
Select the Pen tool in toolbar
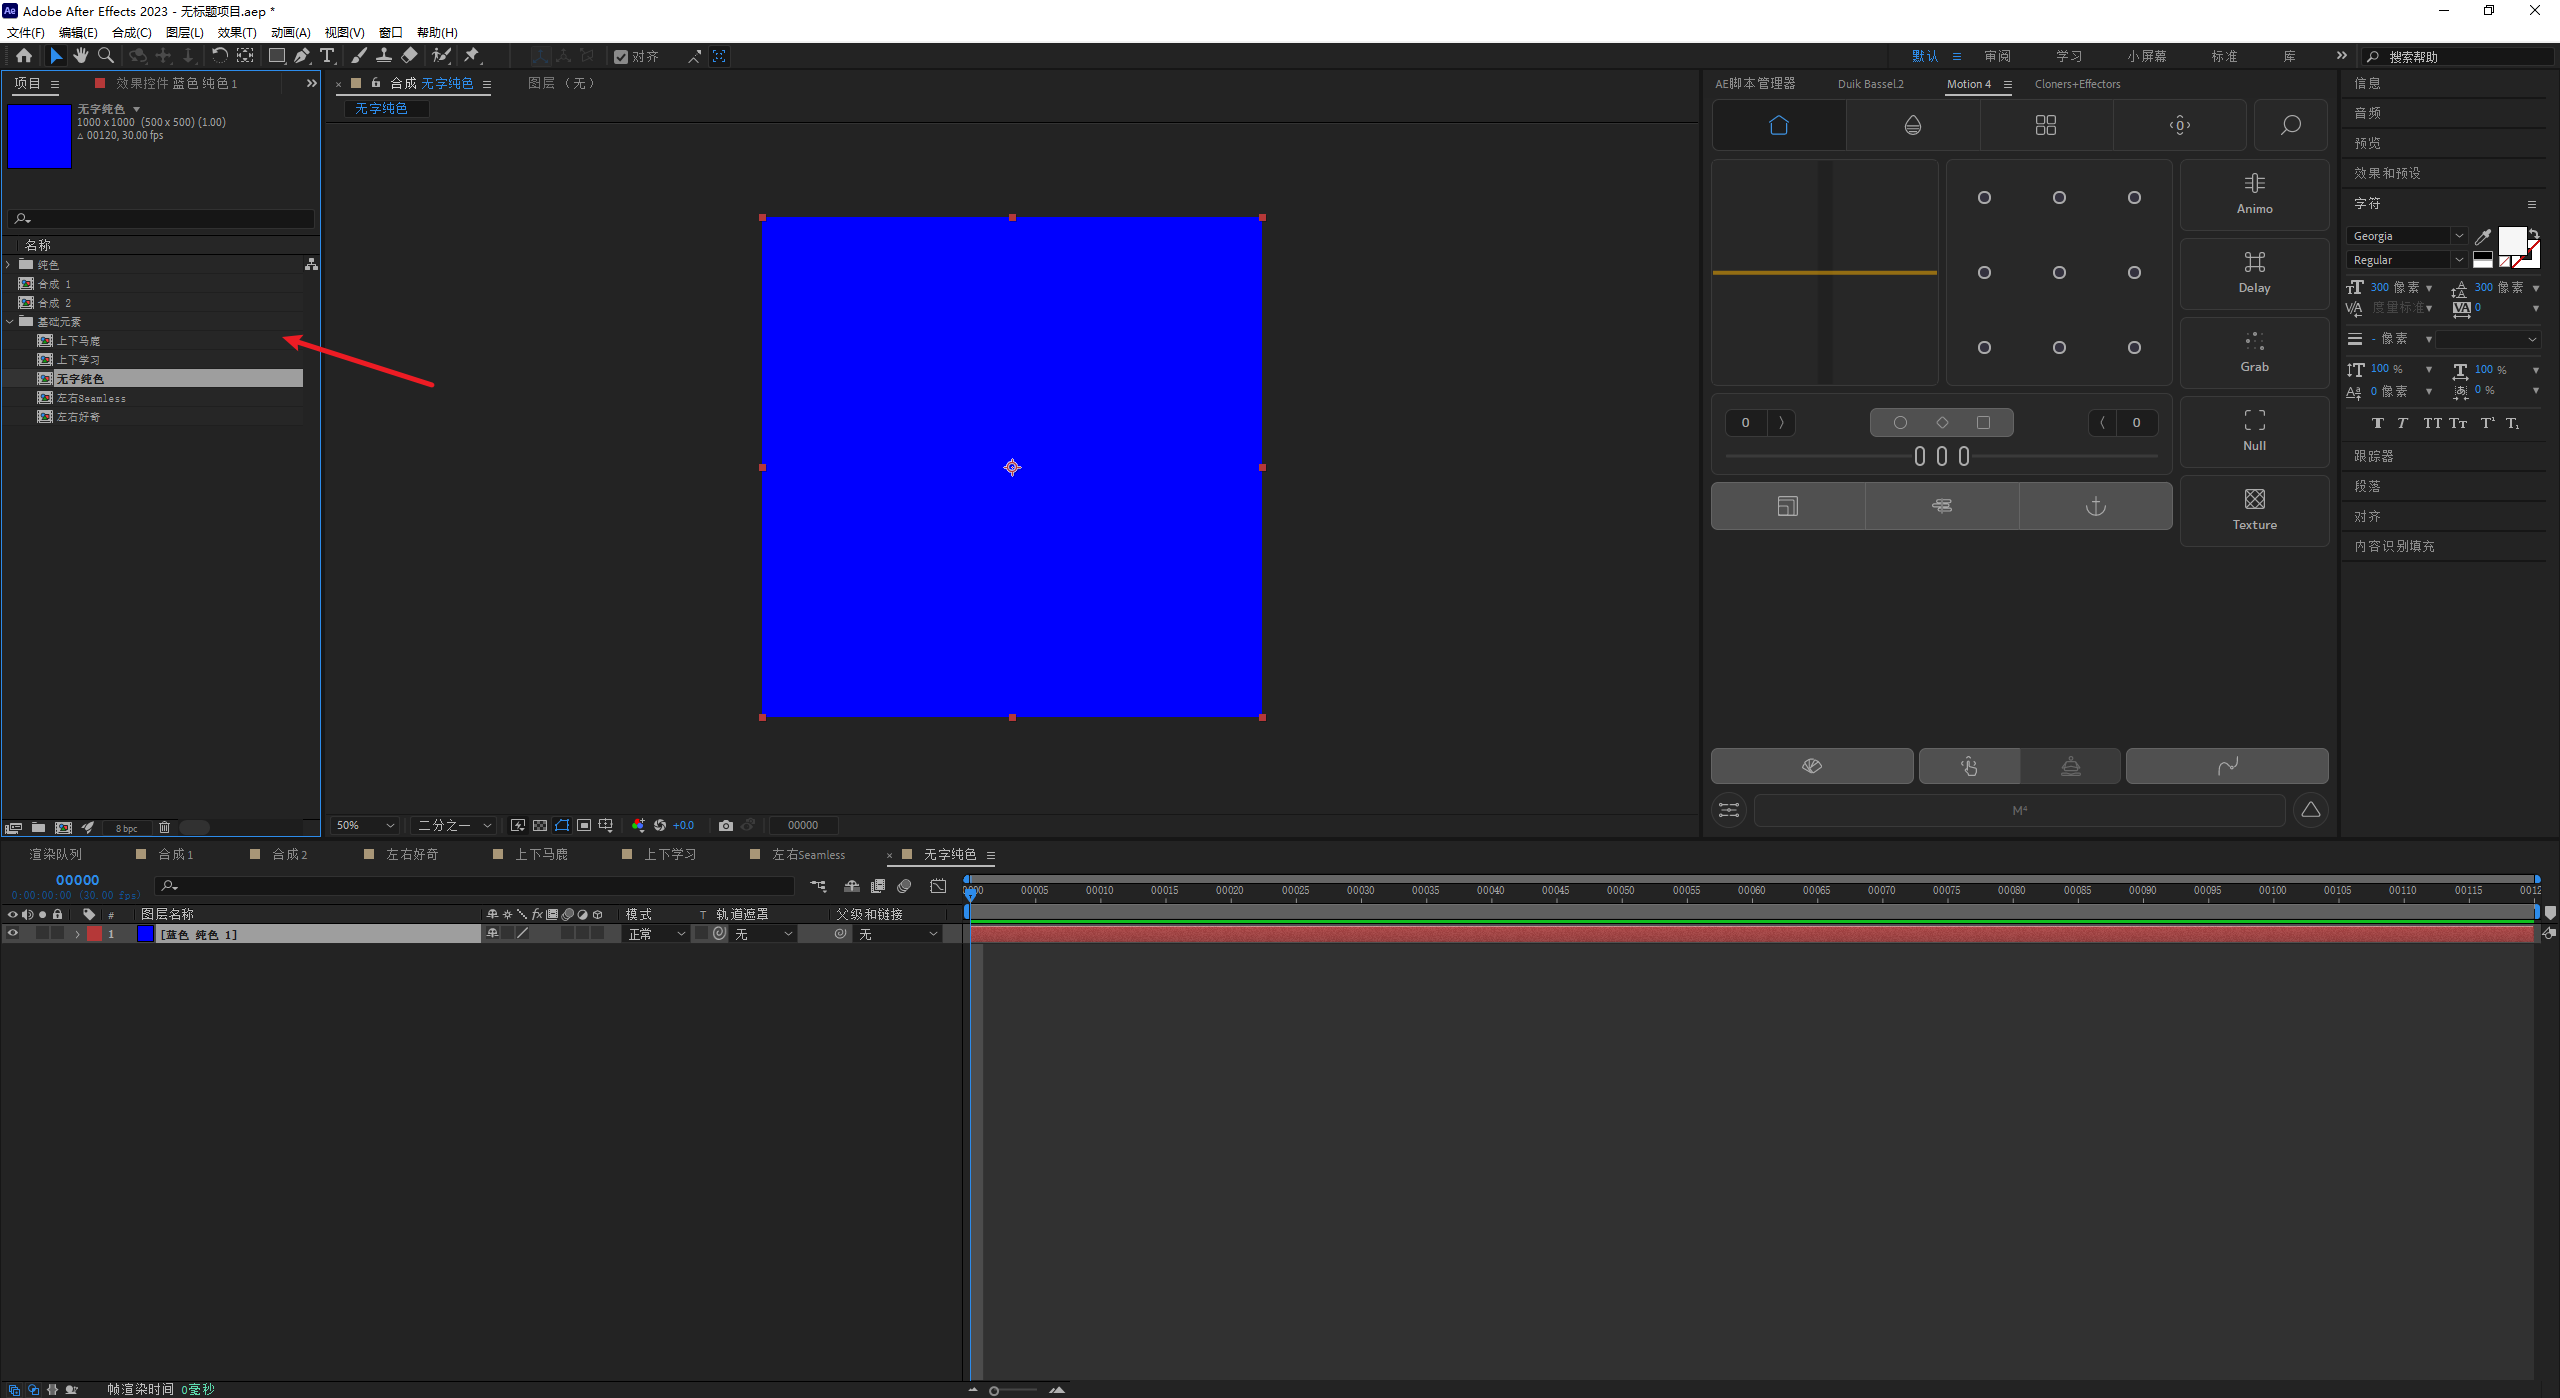pos(302,56)
